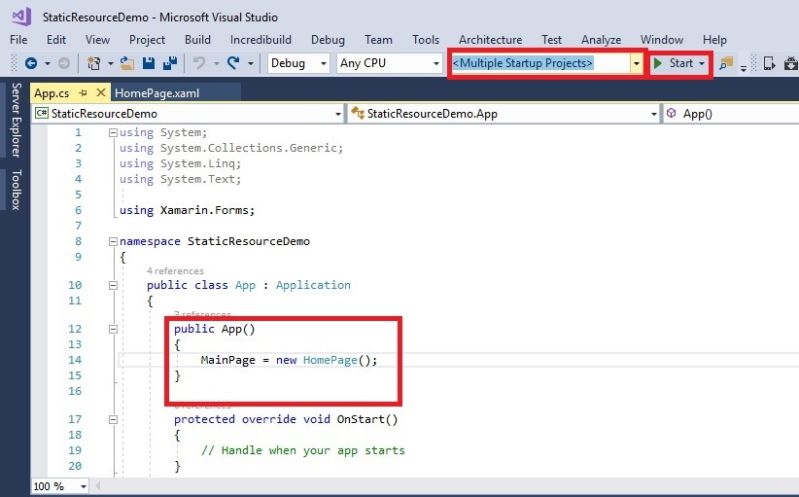Open the File menu

(19, 40)
